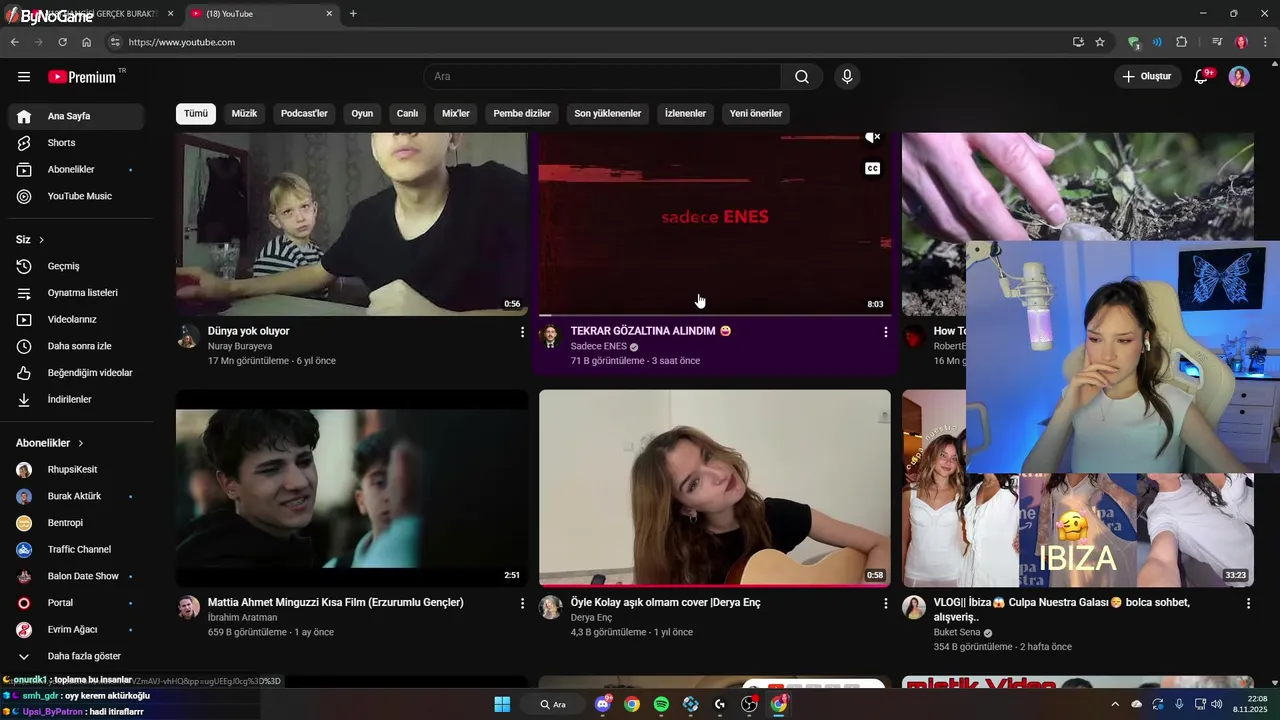Select the Canlı filter chip
This screenshot has width=1280, height=720.
click(407, 113)
